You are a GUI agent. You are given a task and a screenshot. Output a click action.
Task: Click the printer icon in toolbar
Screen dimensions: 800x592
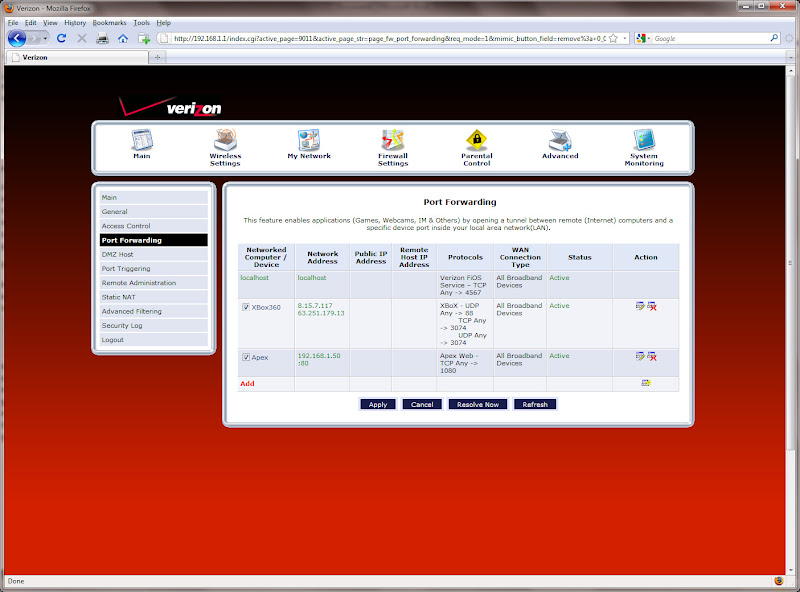pyautogui.click(x=103, y=38)
